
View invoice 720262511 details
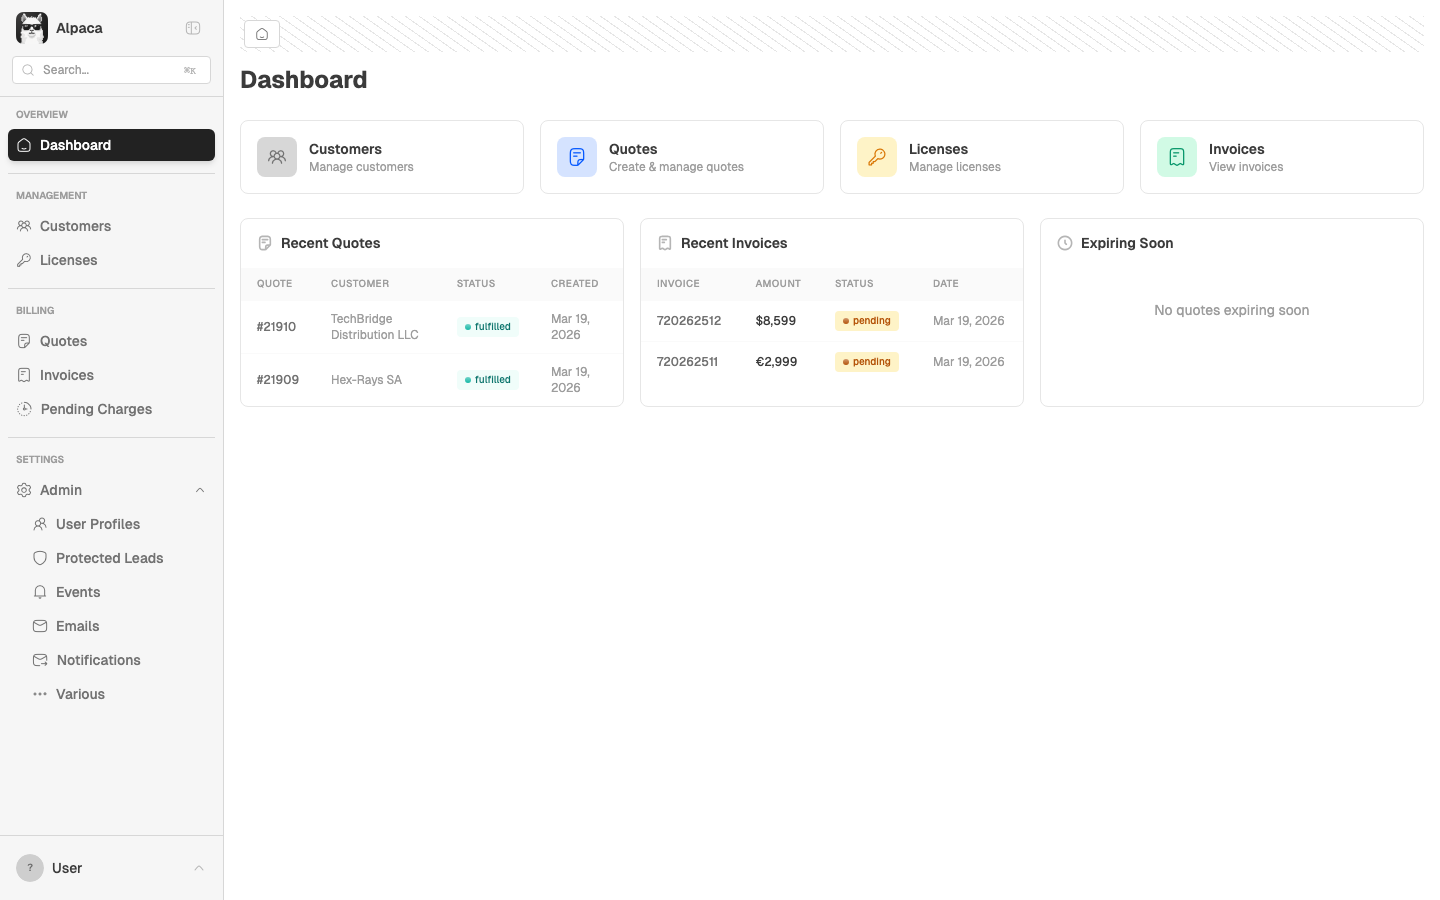pos(687,361)
